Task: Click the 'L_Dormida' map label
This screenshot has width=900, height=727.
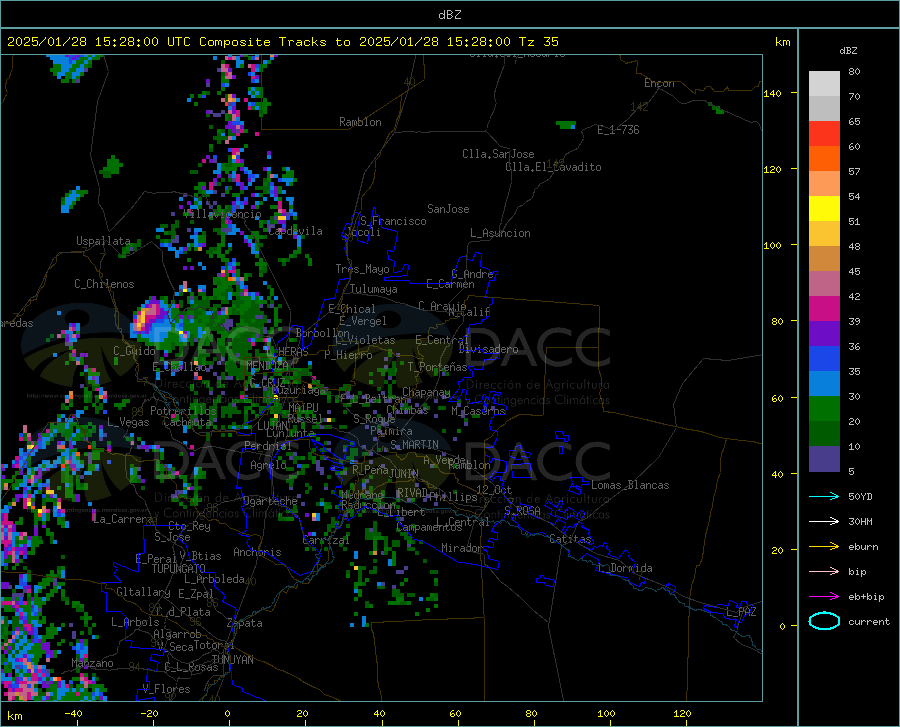Action: 625,568
